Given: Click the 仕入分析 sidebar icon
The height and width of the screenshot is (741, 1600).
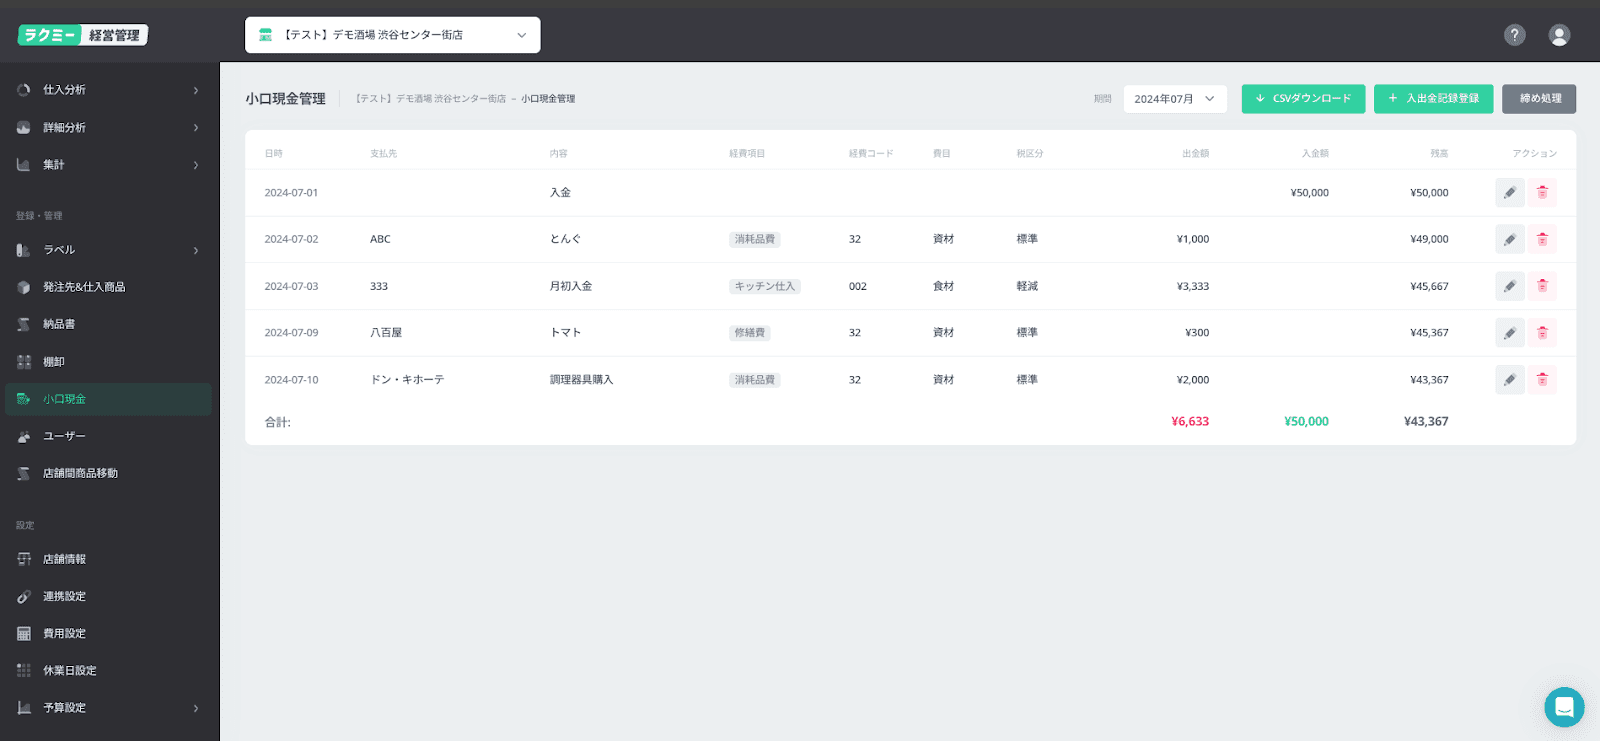Looking at the screenshot, I should click(24, 90).
